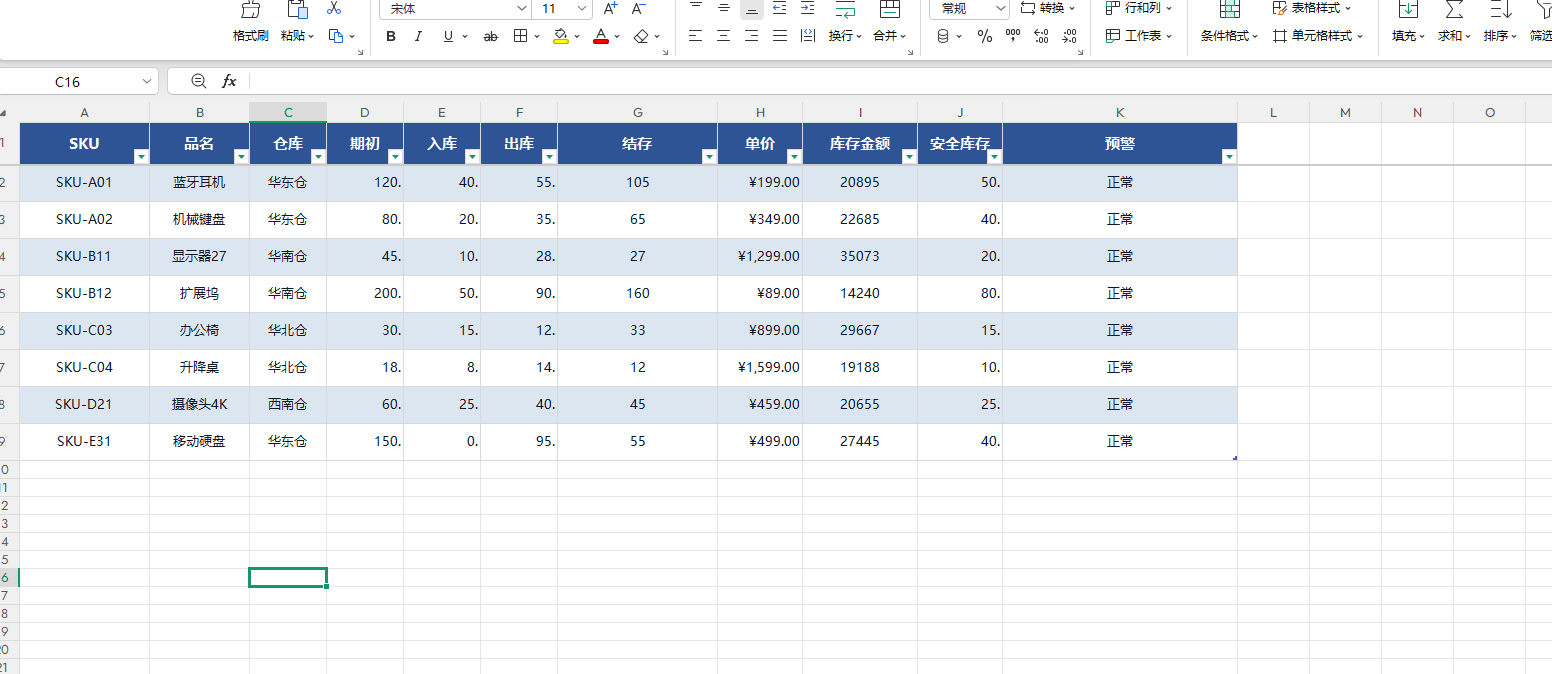1552x674 pixels.
Task: Click the cell borders icon
Action: pos(520,36)
